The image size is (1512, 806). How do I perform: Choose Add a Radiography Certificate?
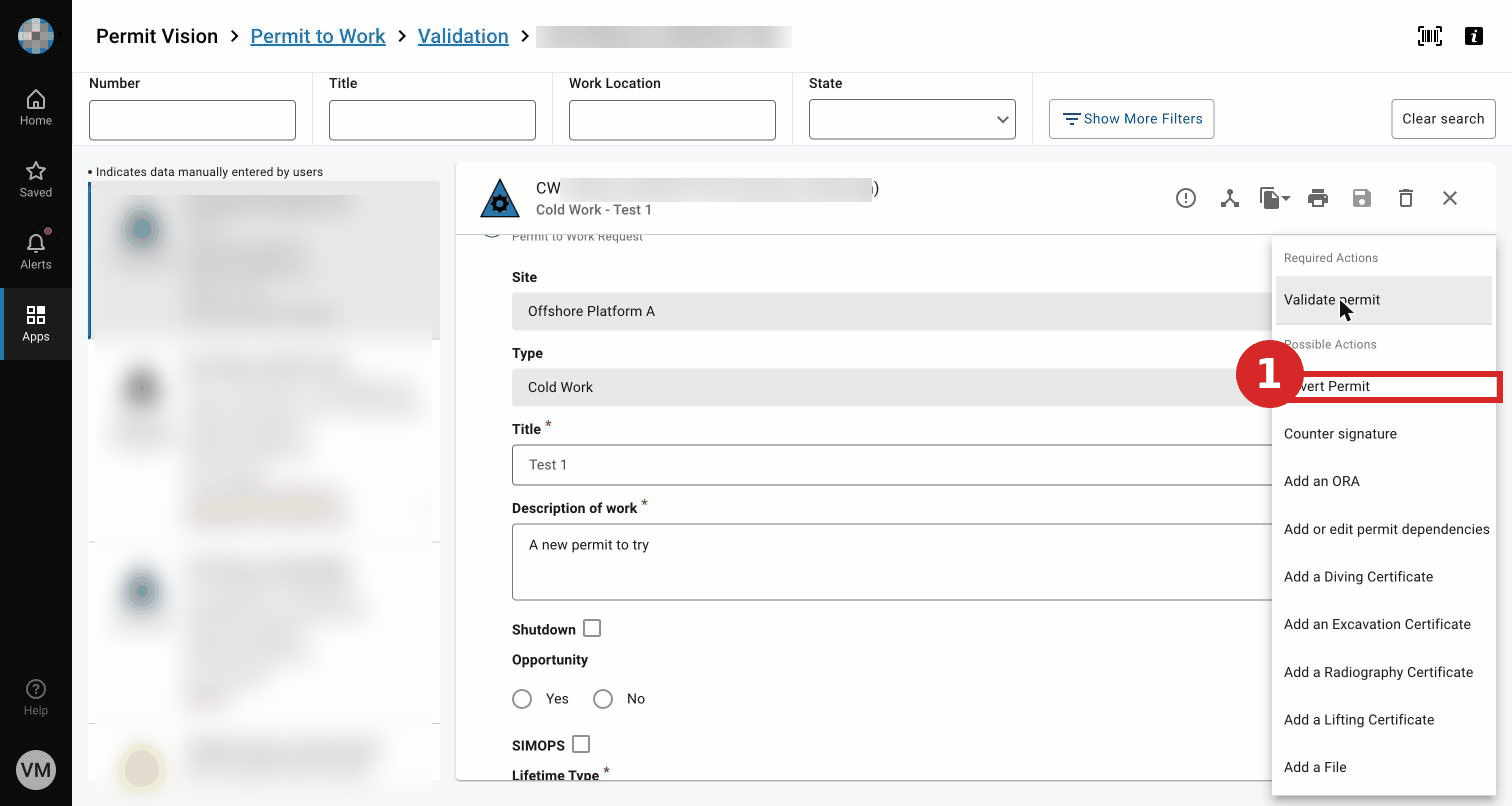[x=1384, y=672]
